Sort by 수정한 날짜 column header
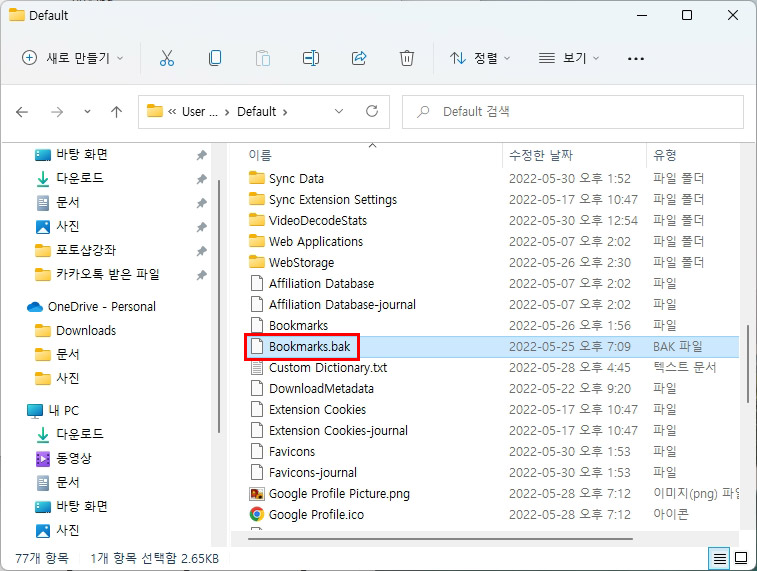 [x=541, y=155]
